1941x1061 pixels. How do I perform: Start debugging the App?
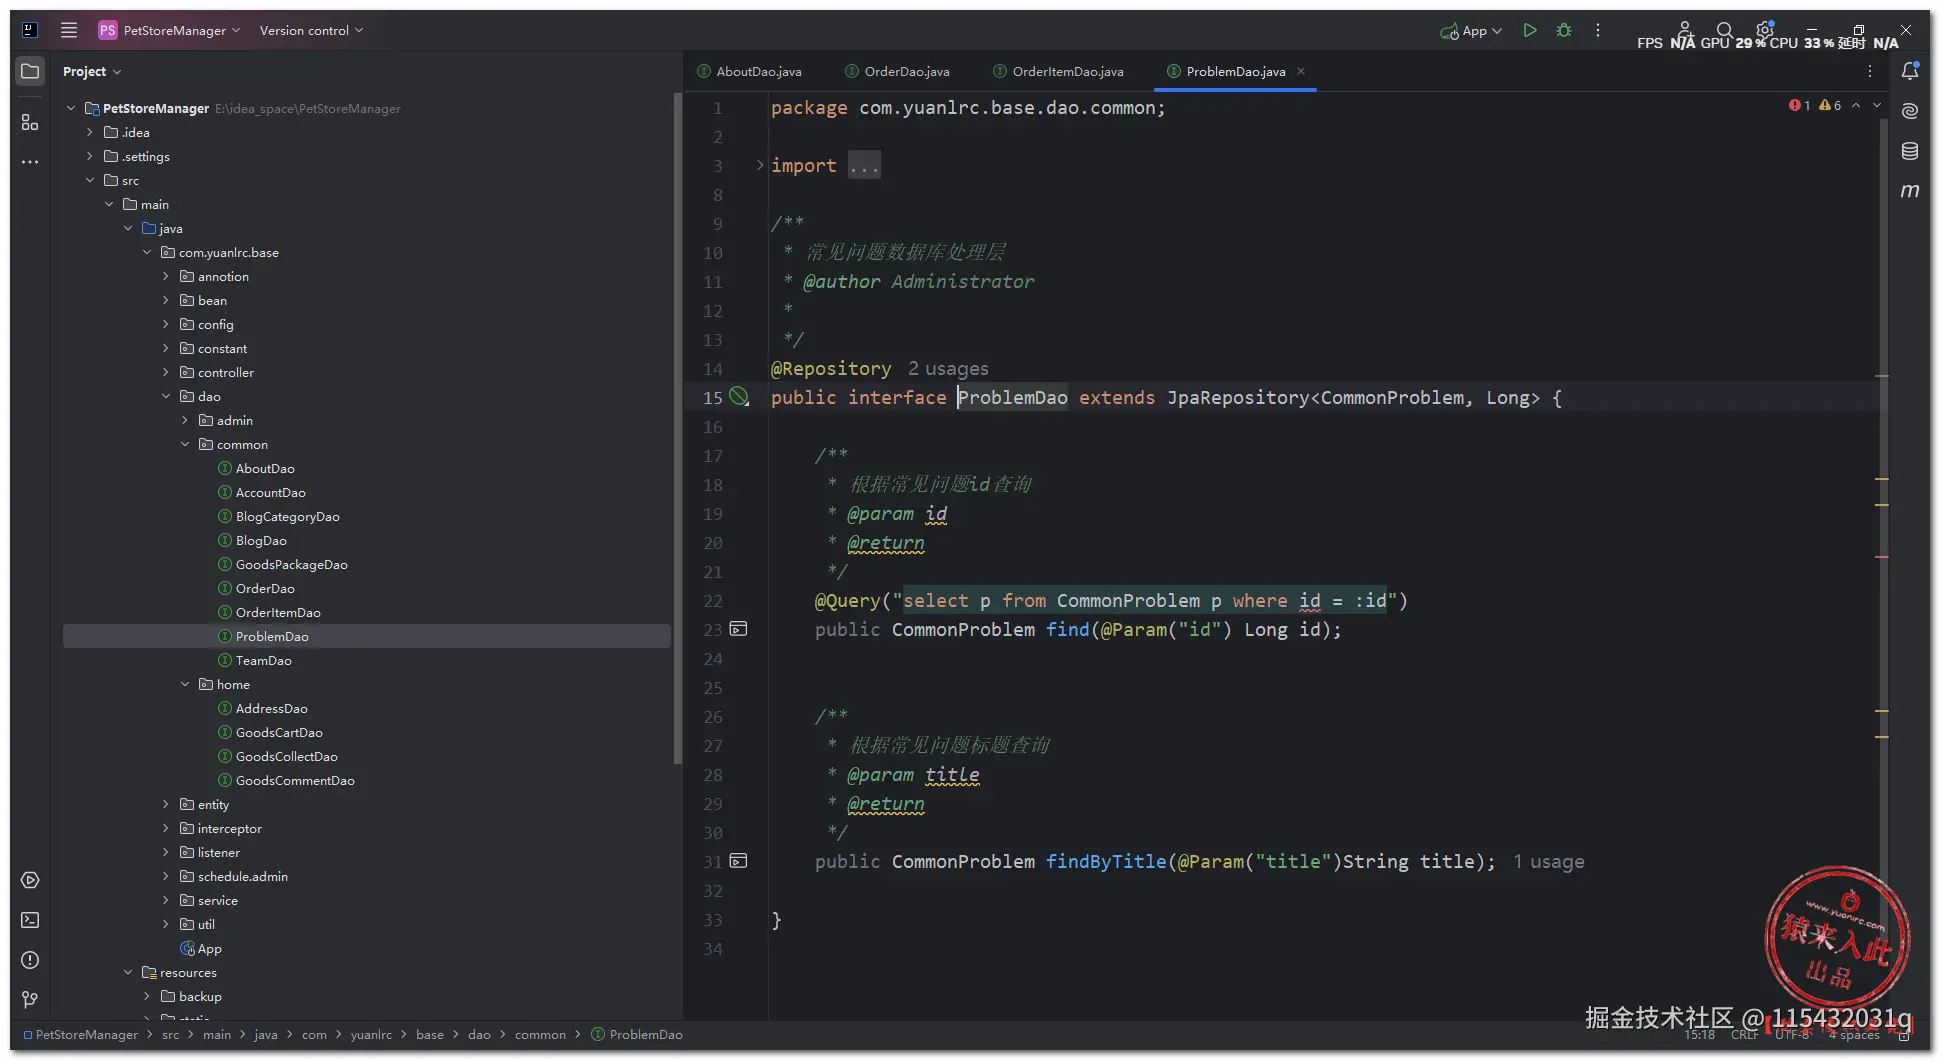pos(1564,30)
